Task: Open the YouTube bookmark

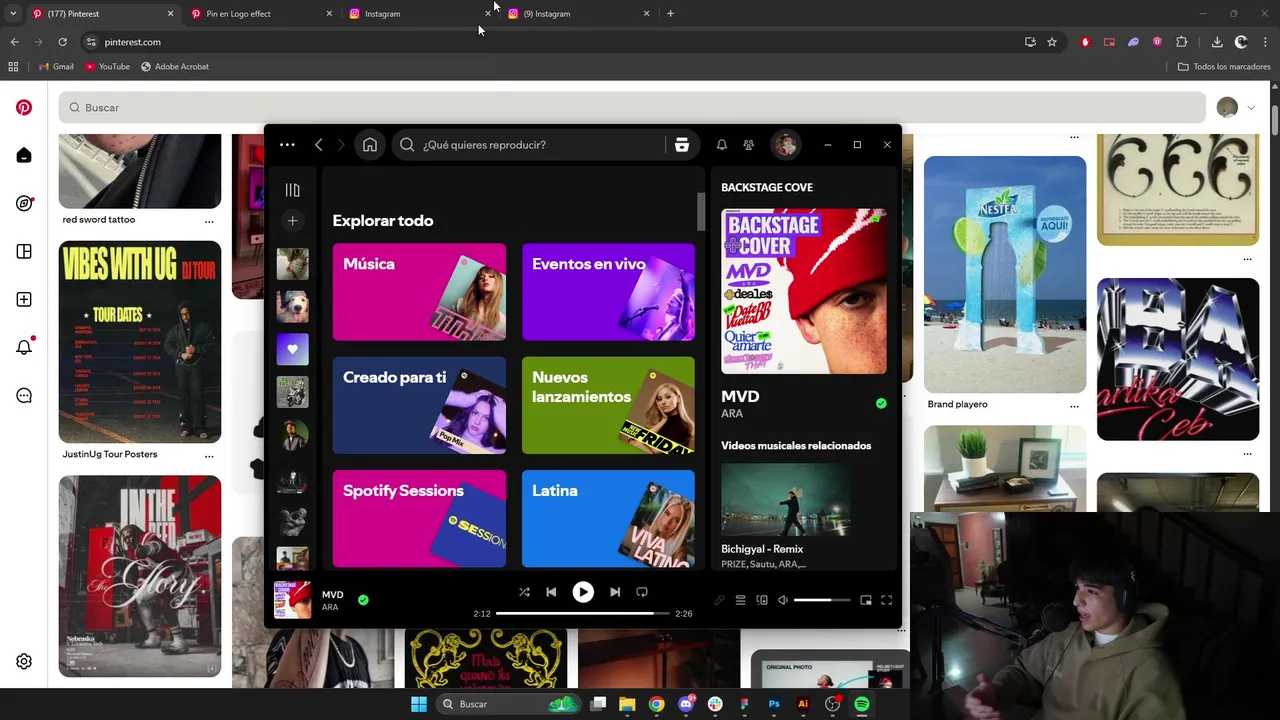Action: [107, 67]
